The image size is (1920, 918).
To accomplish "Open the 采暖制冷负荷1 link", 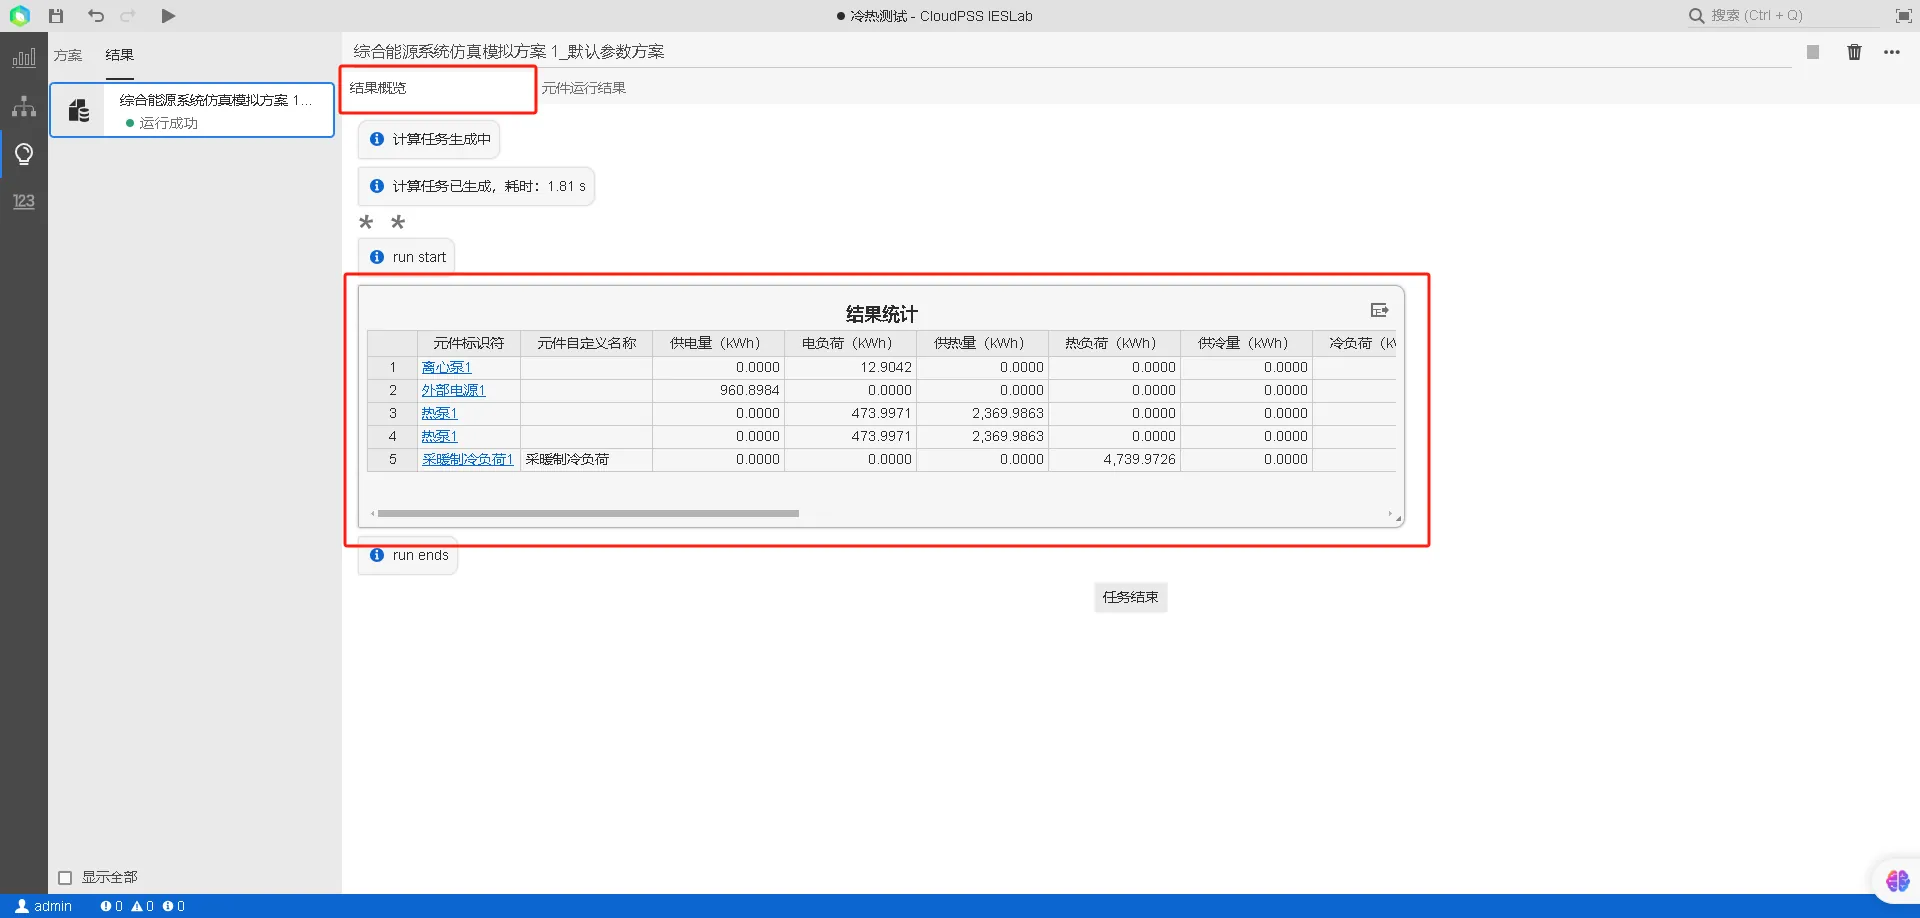I will [467, 459].
